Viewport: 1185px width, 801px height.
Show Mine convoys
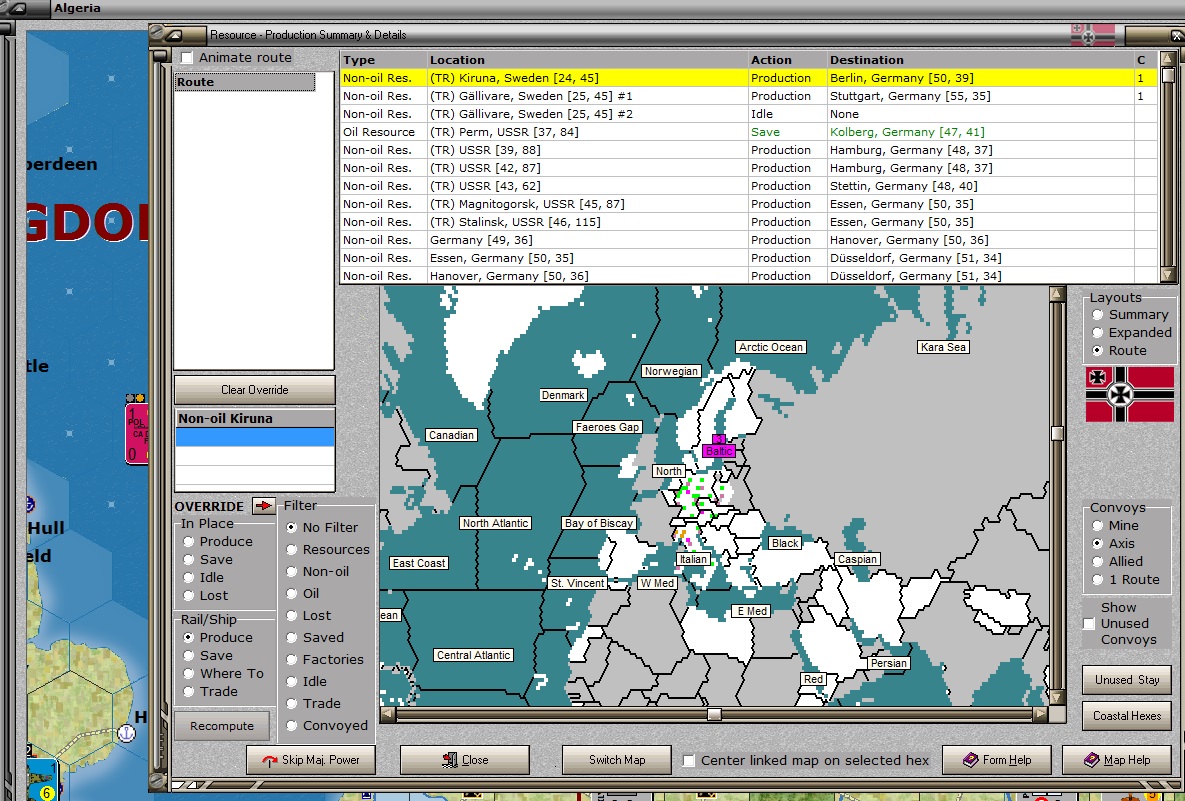(1097, 526)
